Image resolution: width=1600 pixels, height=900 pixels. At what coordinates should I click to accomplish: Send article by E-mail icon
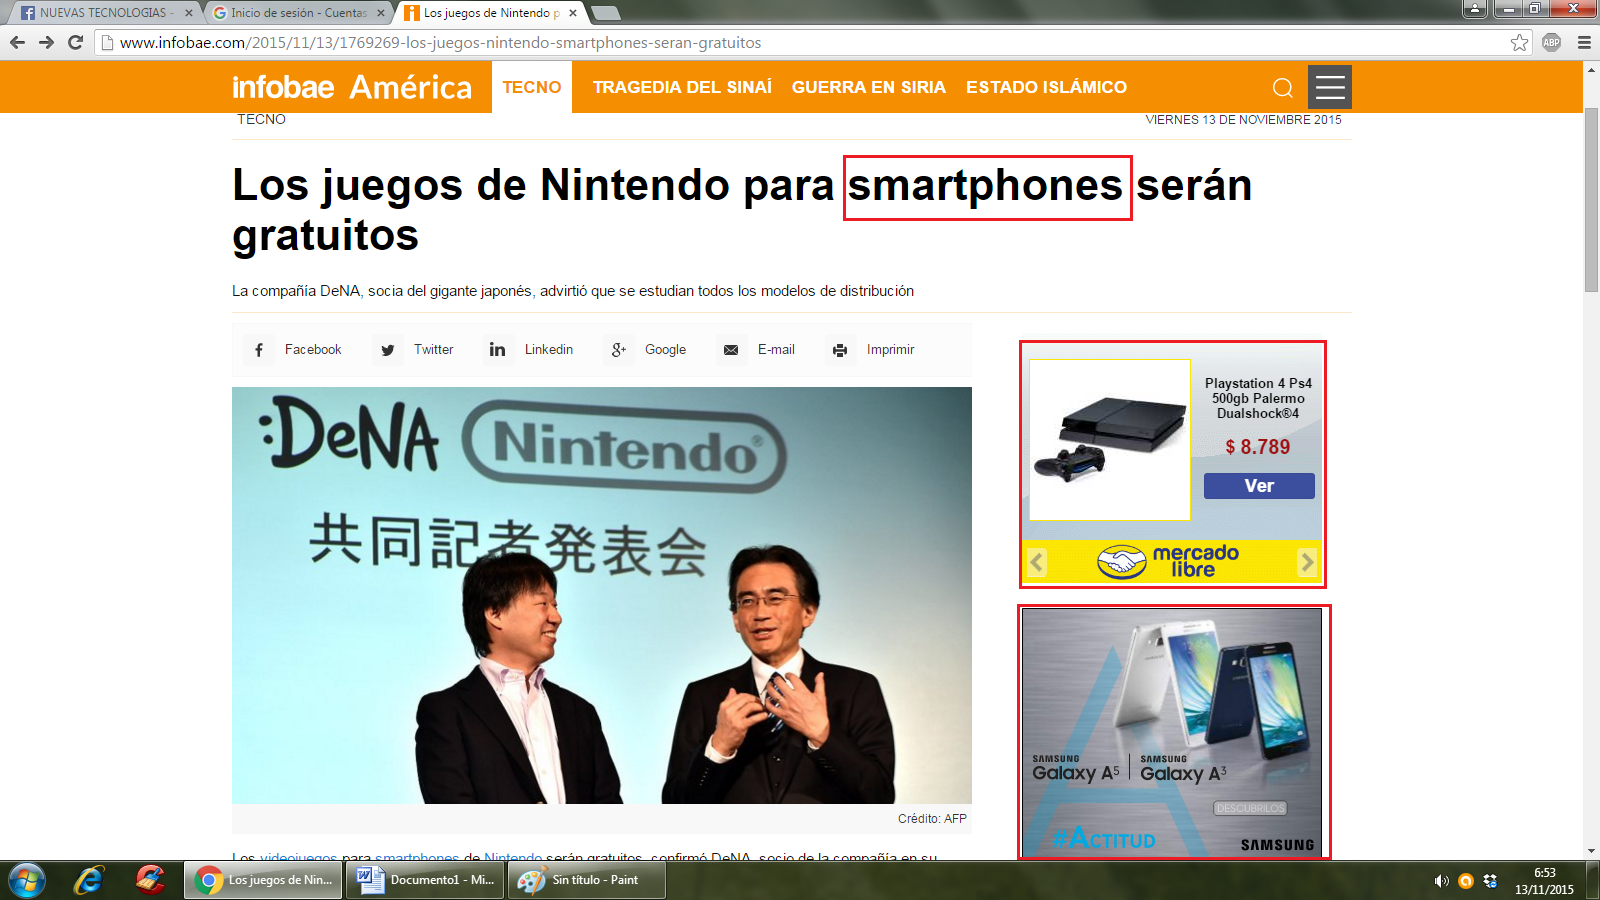731,350
